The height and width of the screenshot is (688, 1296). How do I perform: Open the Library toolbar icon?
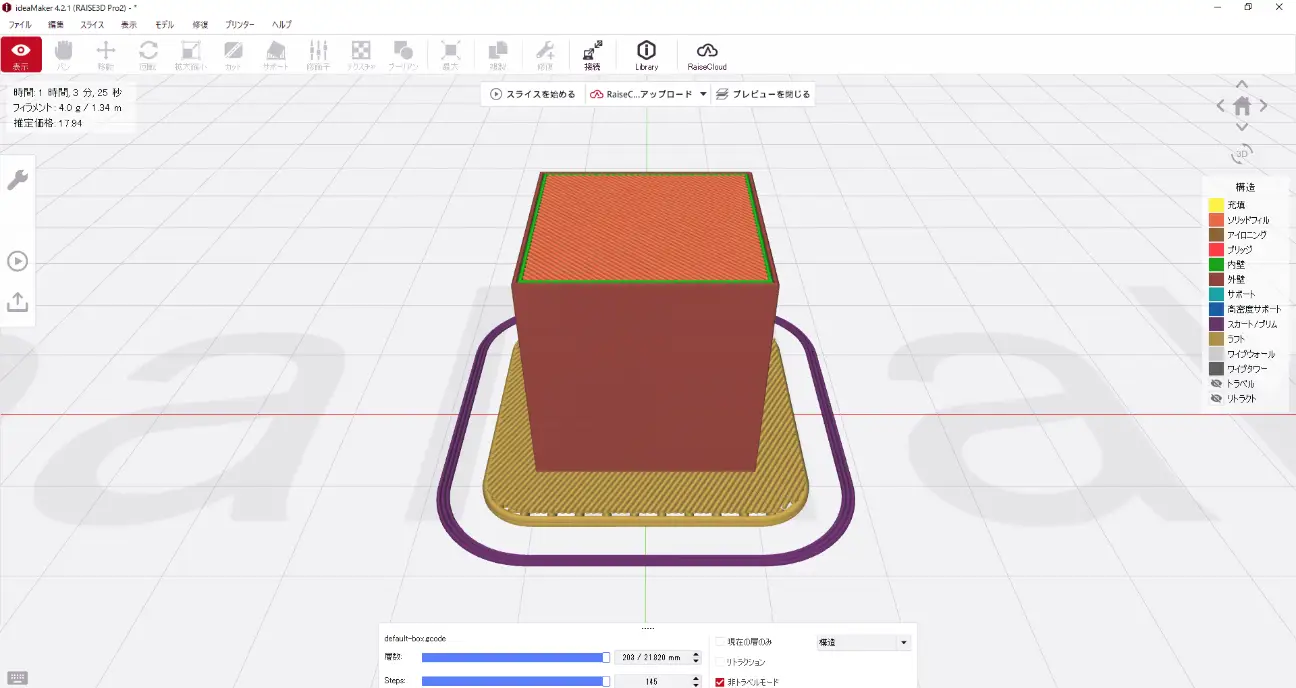[x=646, y=54]
